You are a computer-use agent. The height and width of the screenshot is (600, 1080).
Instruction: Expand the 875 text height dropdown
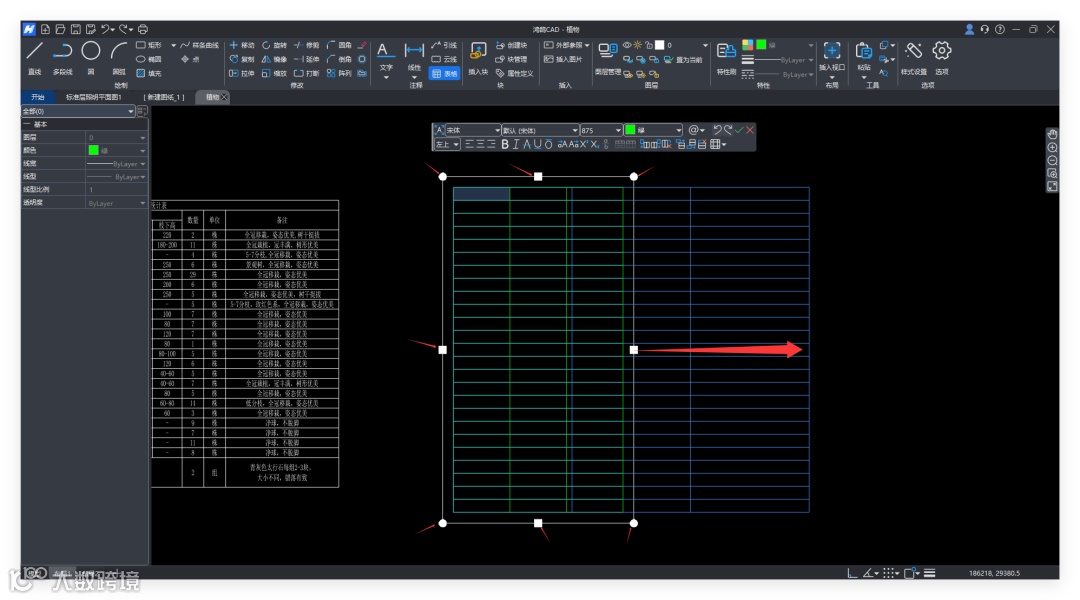616,130
